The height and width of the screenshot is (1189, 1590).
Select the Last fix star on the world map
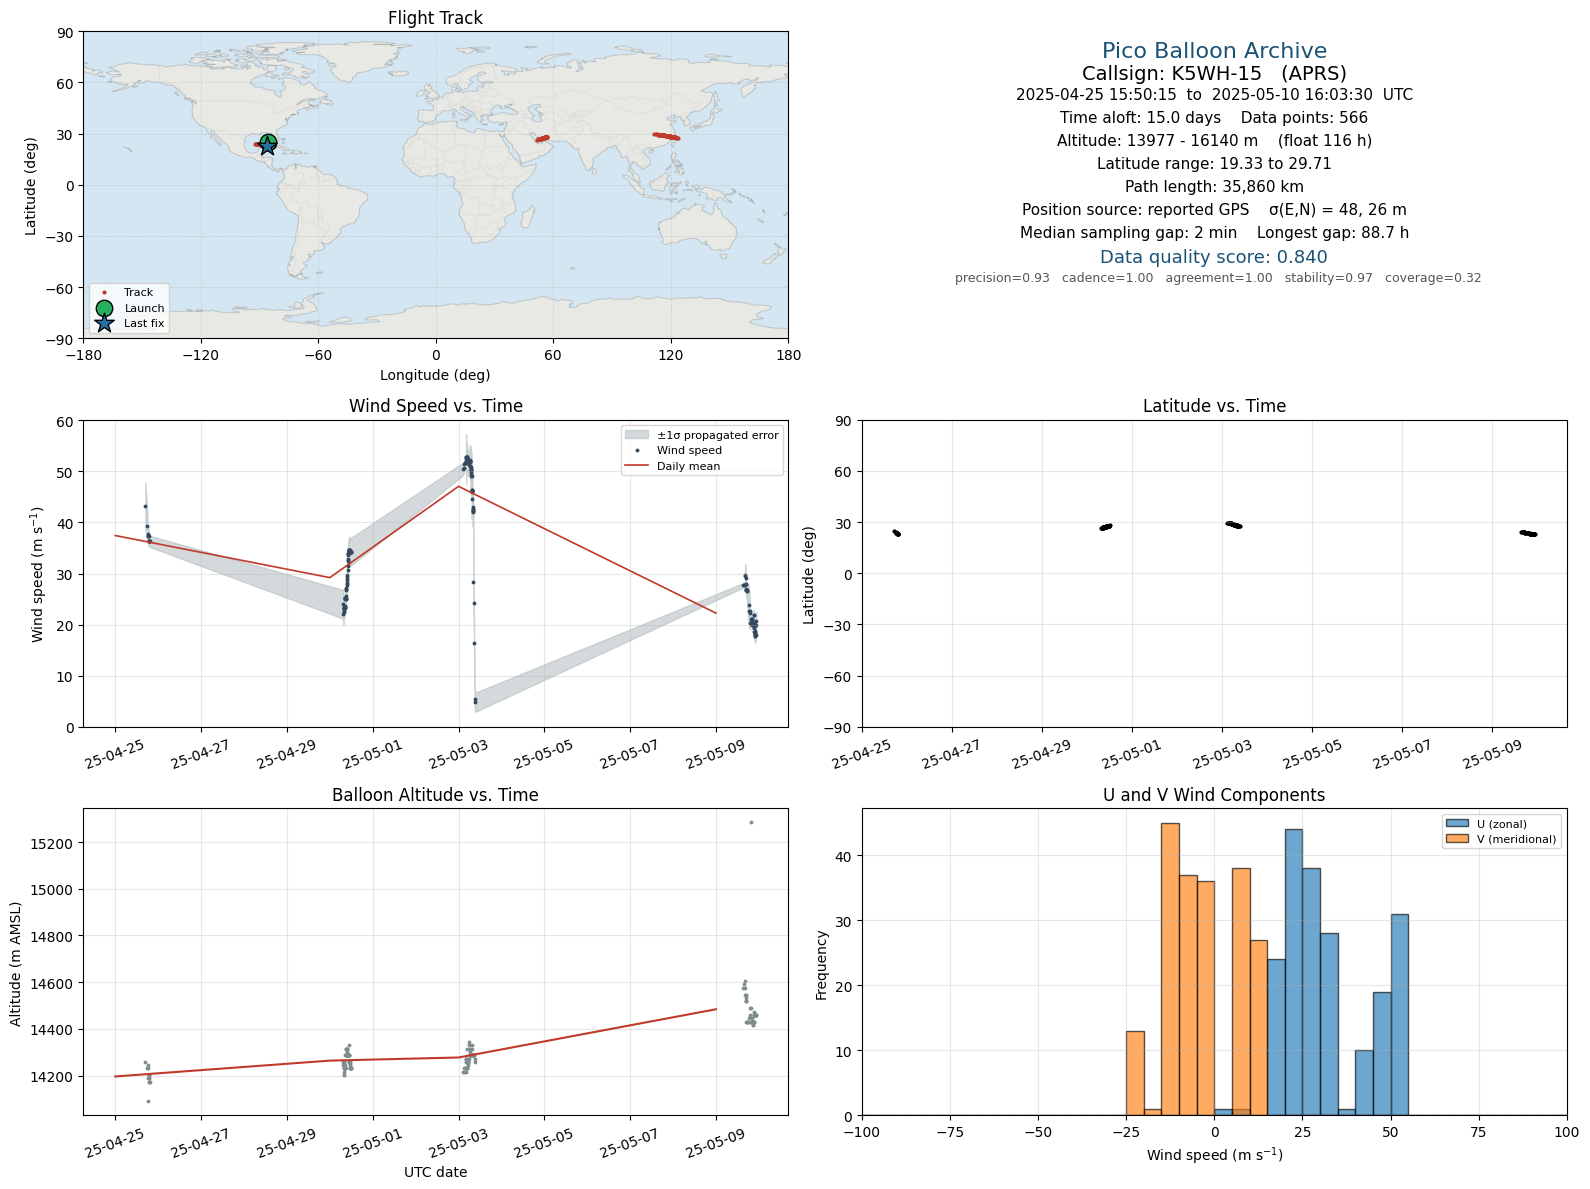[x=268, y=147]
